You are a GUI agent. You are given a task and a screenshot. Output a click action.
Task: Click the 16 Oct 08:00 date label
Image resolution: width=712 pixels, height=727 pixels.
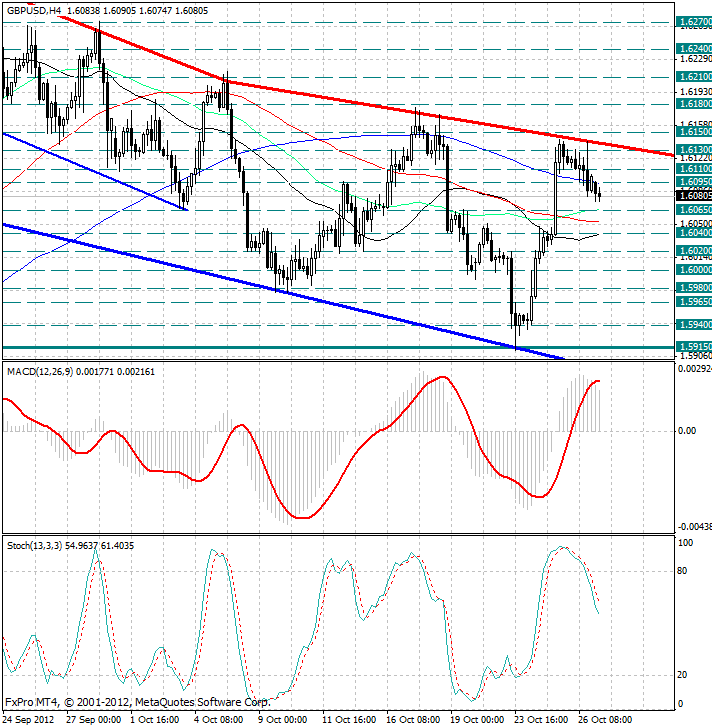413,720
